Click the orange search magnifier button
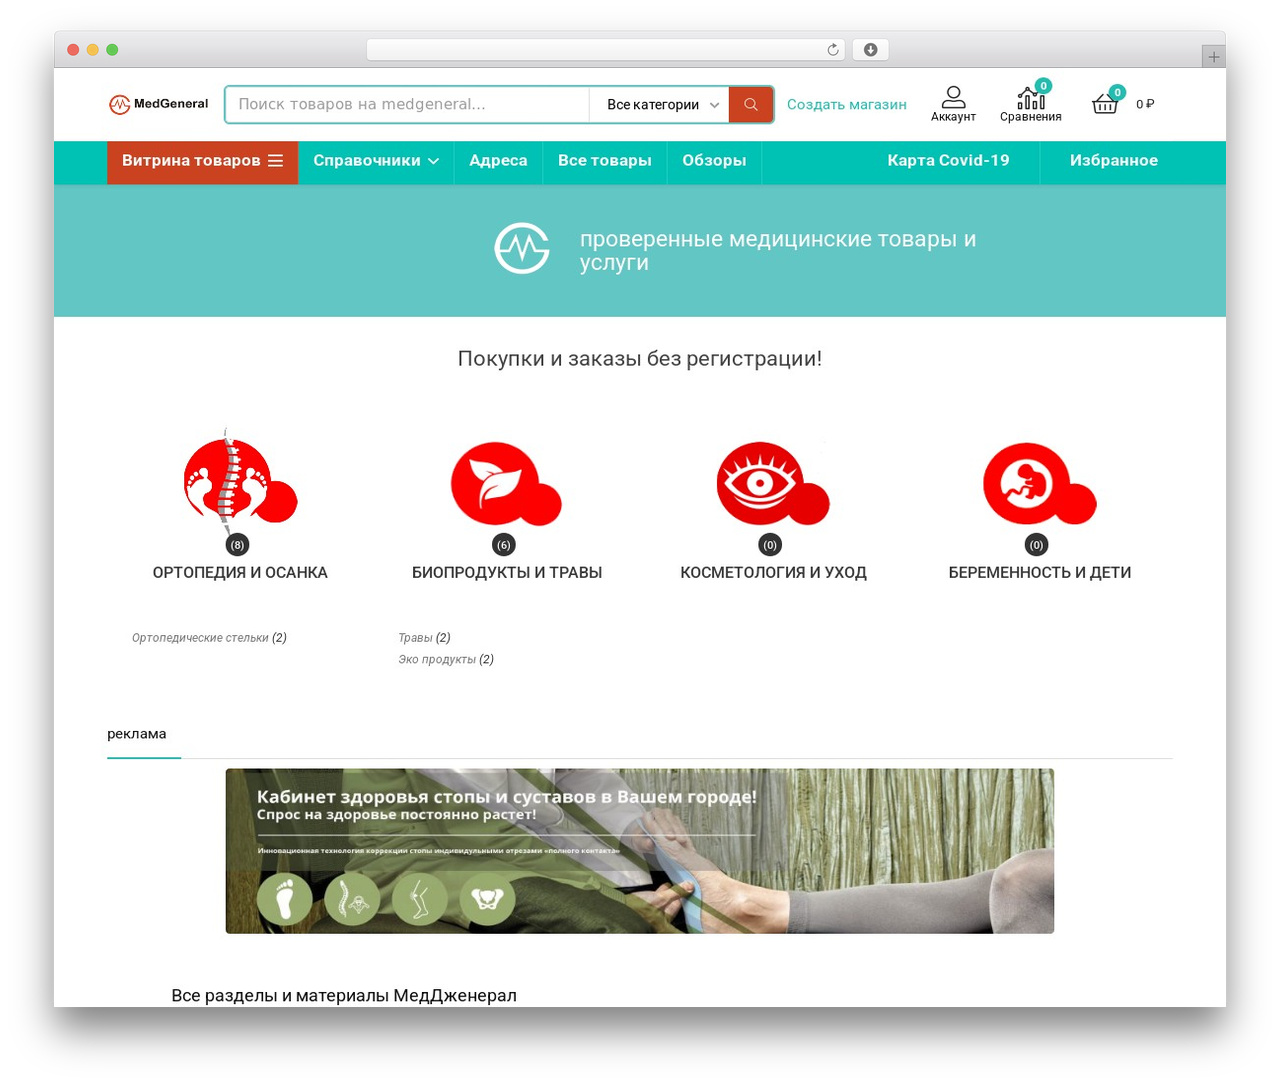Screen dimensions: 1280x1084 click(x=751, y=104)
